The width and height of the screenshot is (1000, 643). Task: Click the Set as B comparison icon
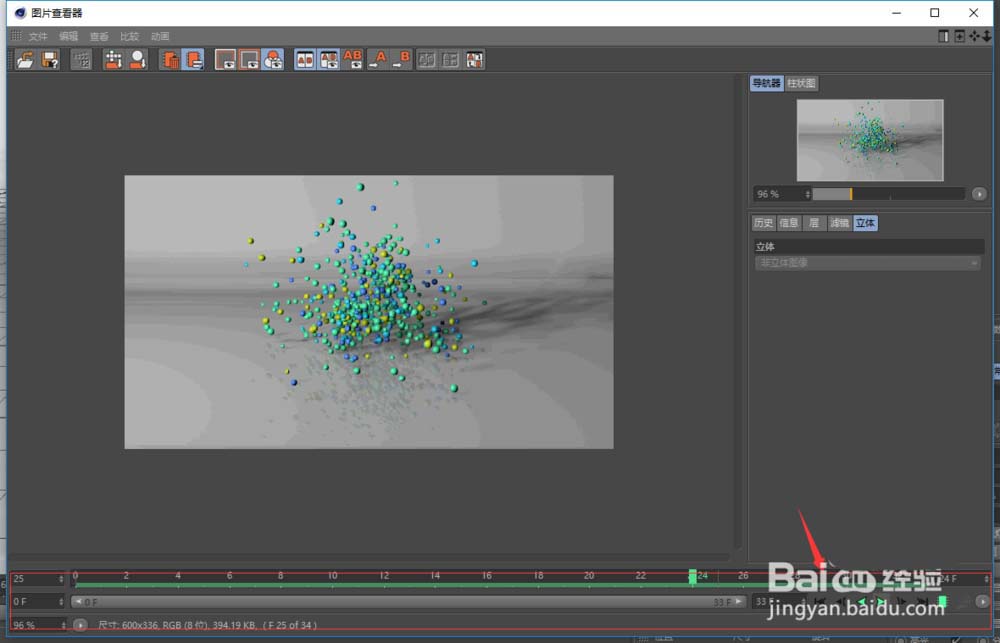(x=401, y=60)
